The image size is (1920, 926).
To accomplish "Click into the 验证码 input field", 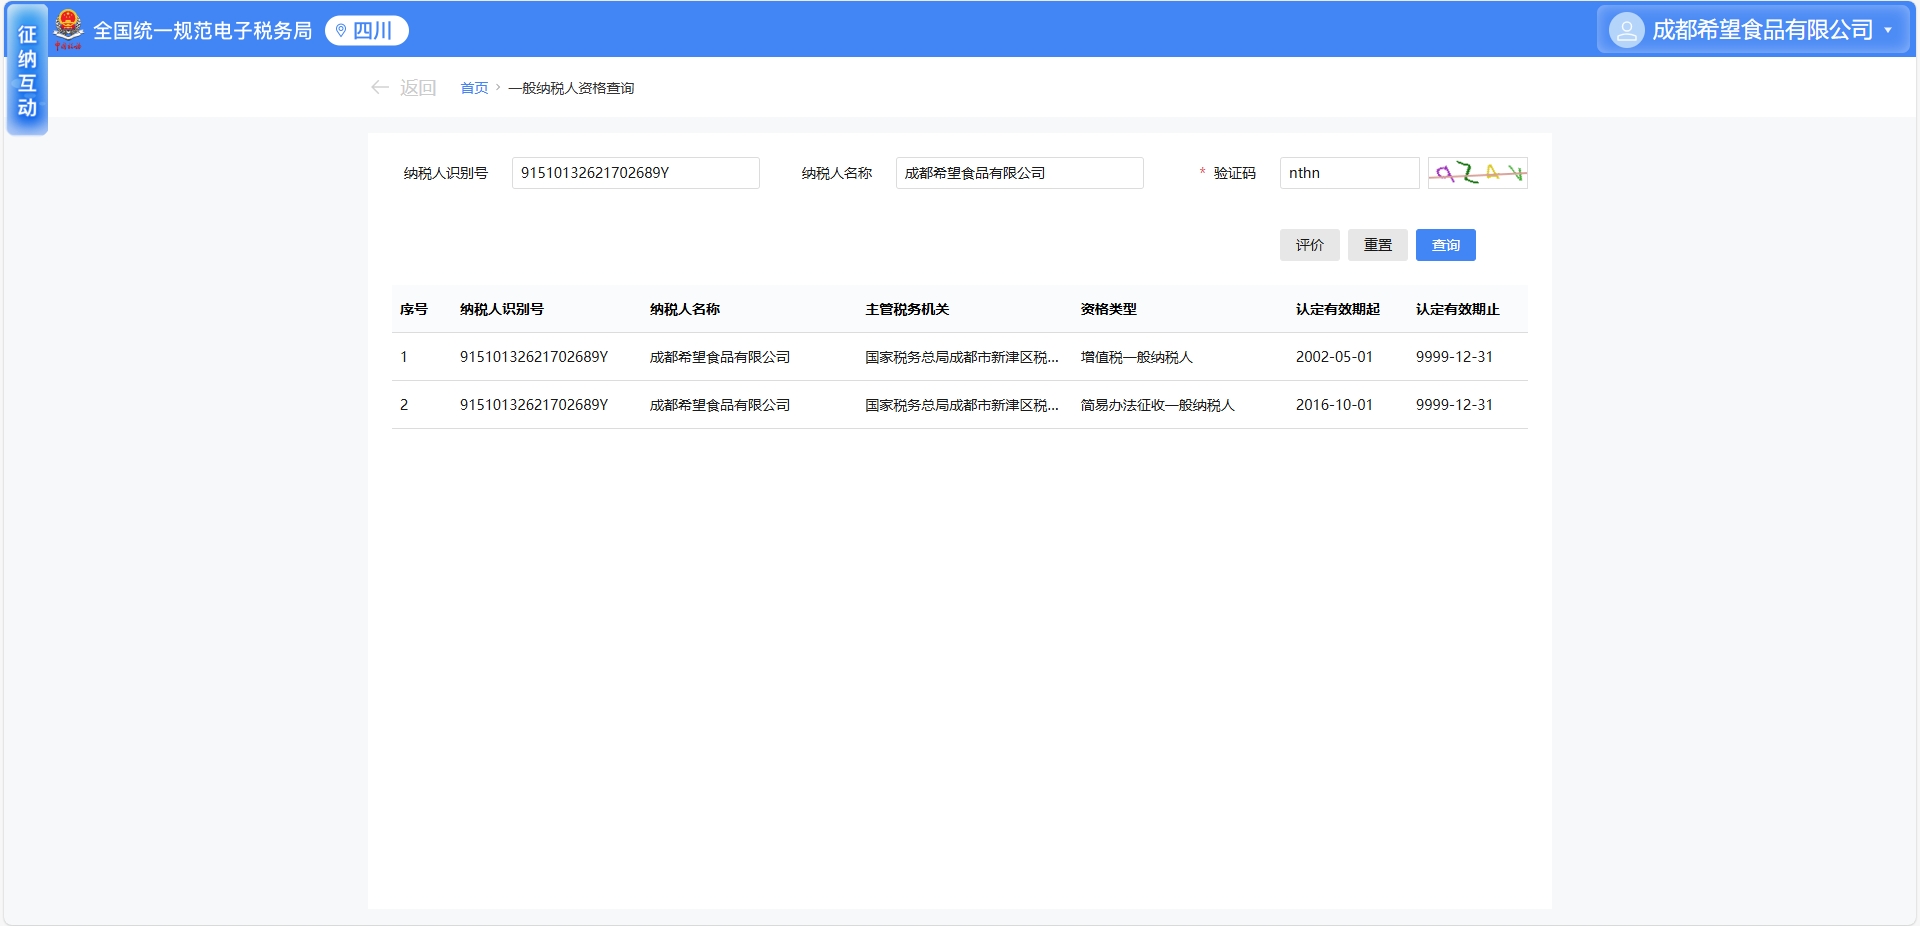I will [1348, 173].
